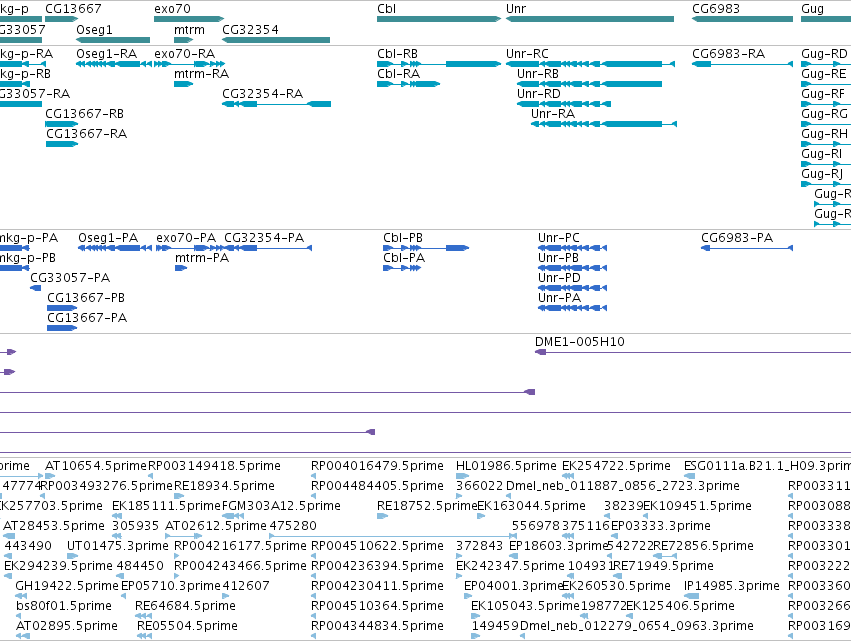
Task: Select the Cbl gene feature label
Action: (x=386, y=9)
